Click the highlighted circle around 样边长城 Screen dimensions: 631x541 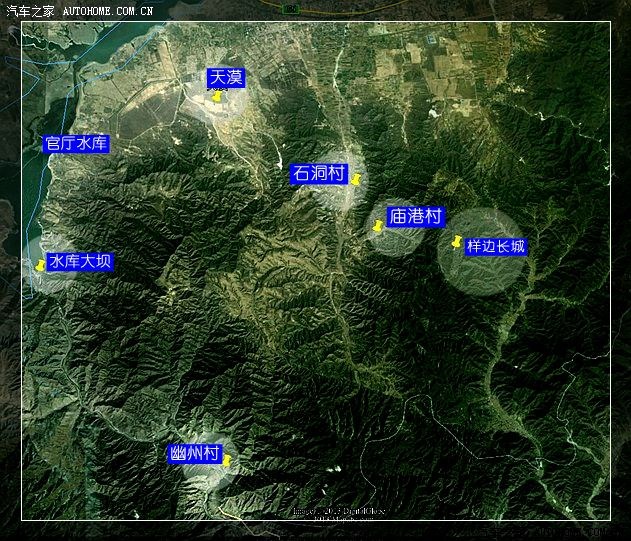click(x=480, y=272)
